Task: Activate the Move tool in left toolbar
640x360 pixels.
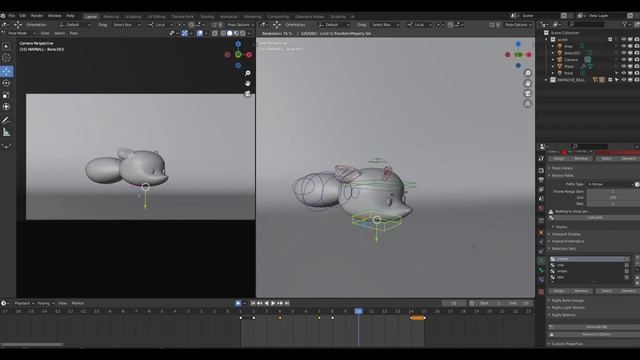Action: click(x=6, y=71)
